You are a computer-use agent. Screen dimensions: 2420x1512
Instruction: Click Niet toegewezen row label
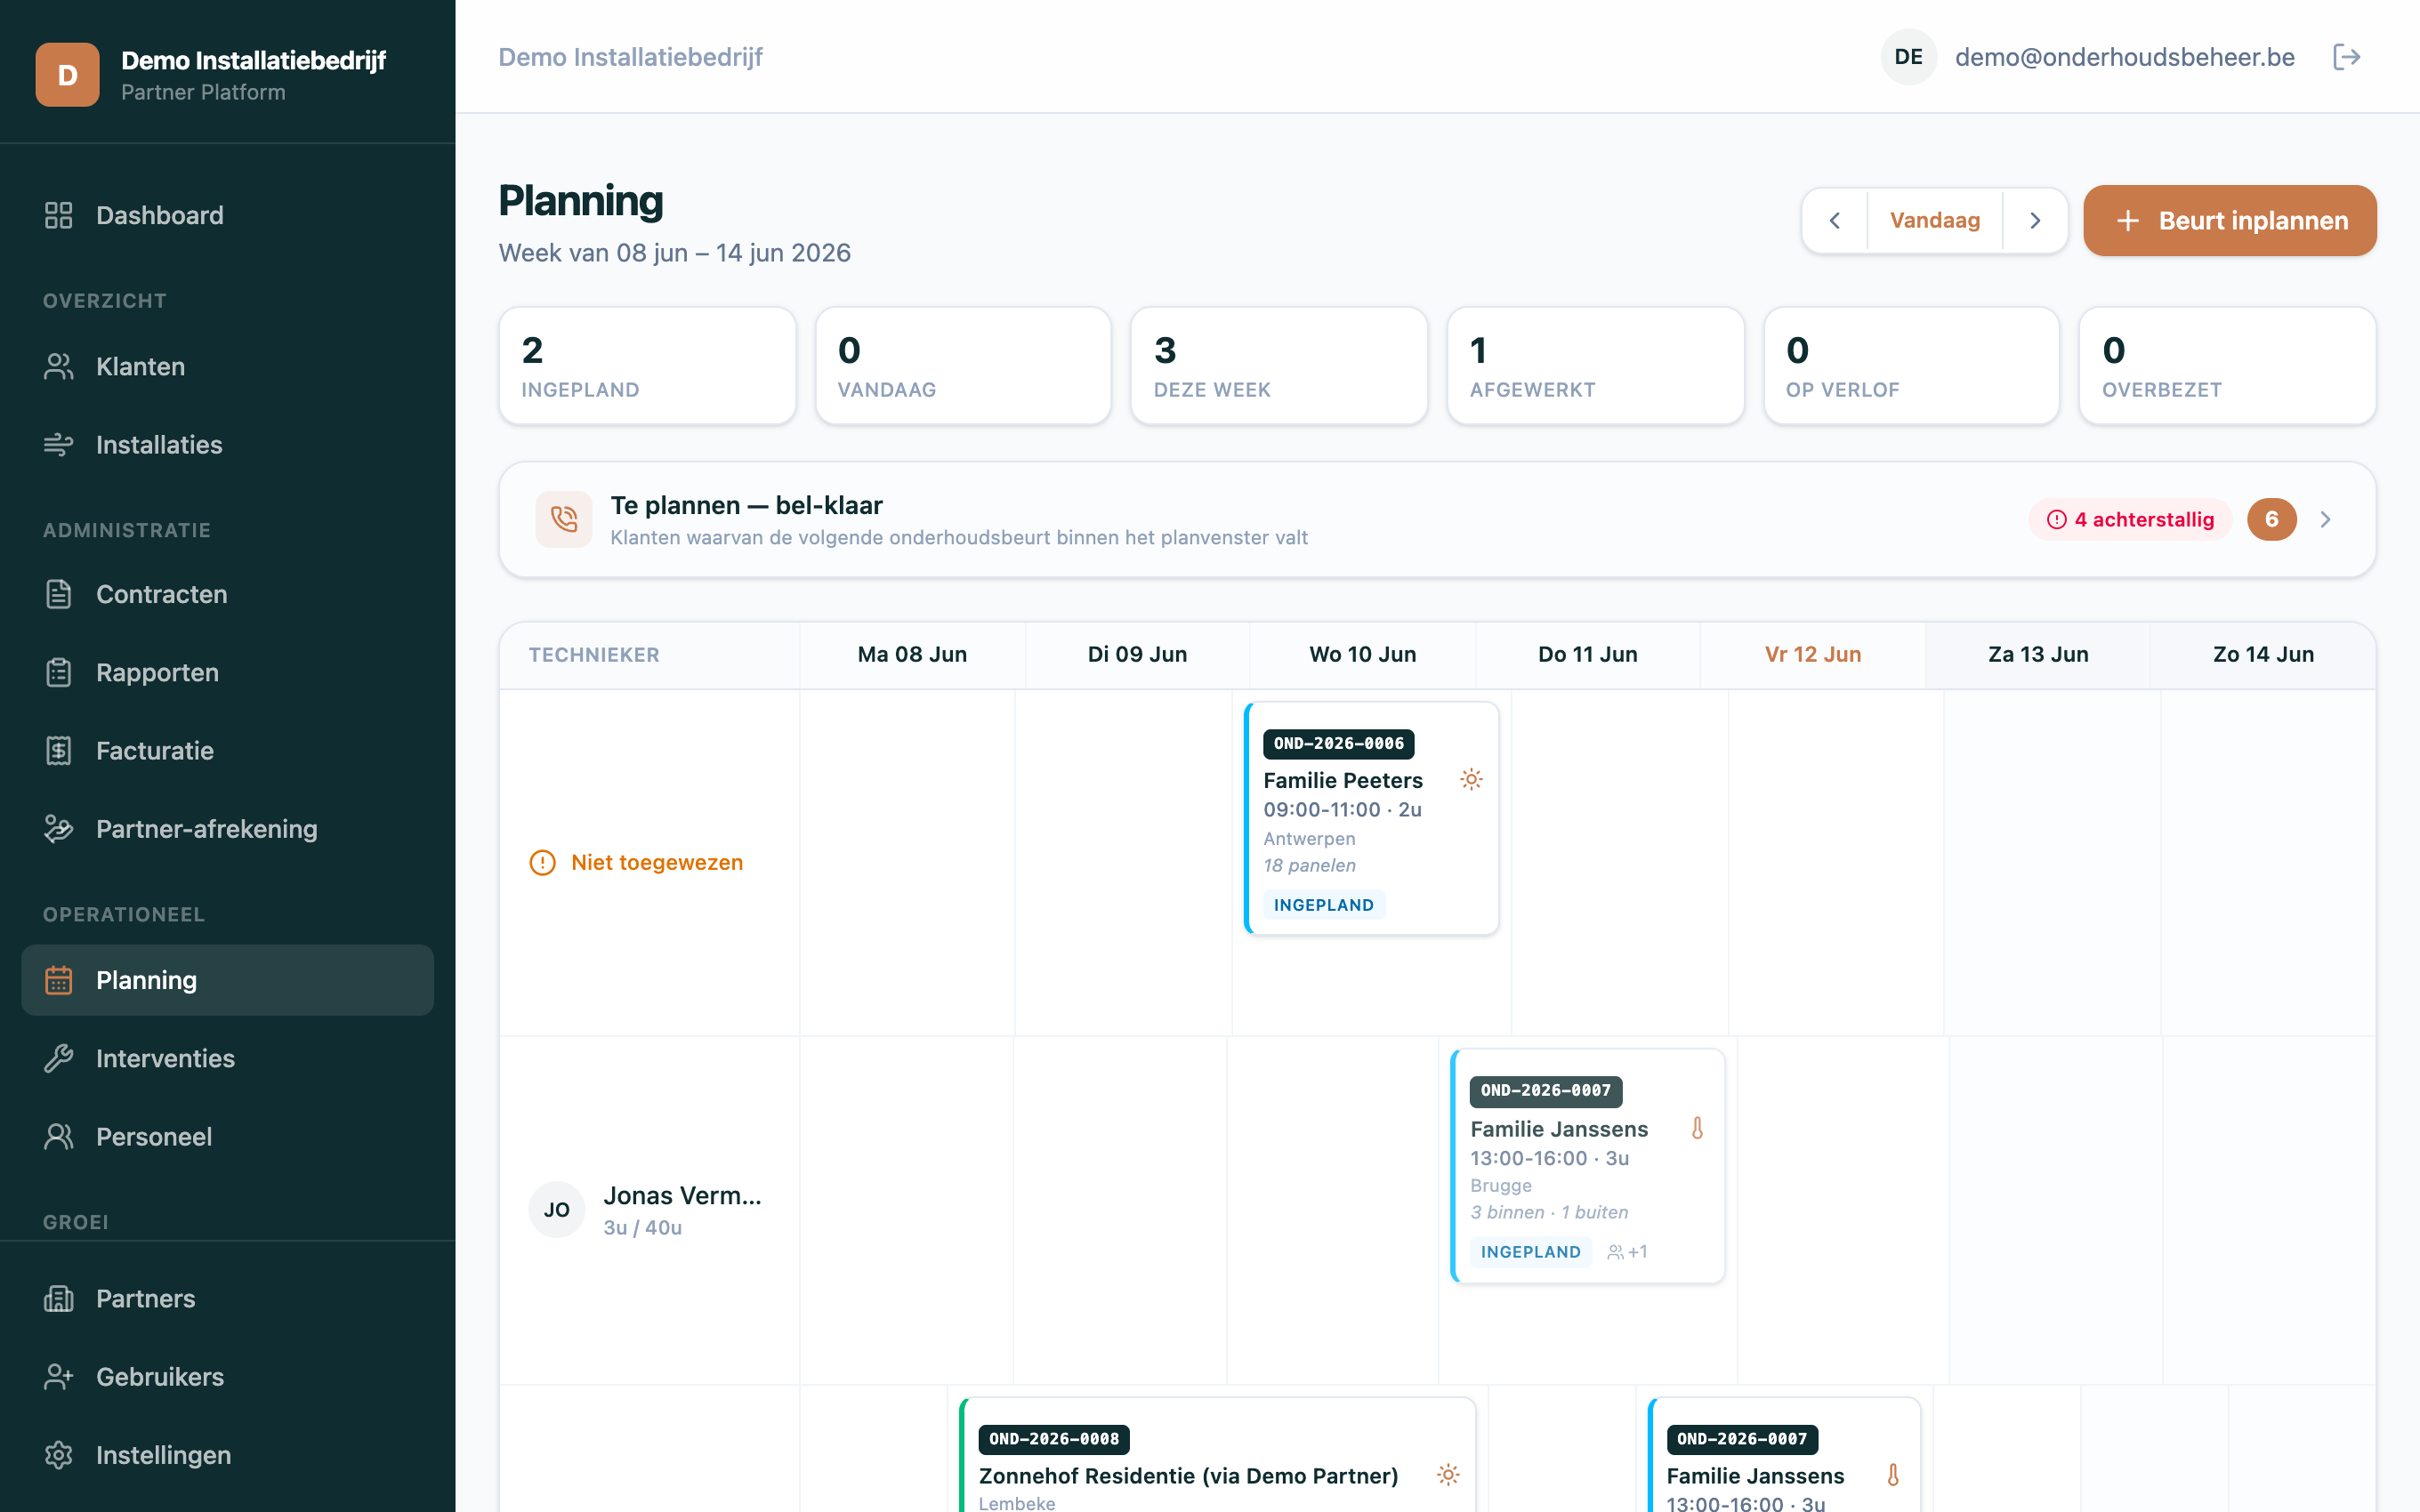[x=657, y=863]
